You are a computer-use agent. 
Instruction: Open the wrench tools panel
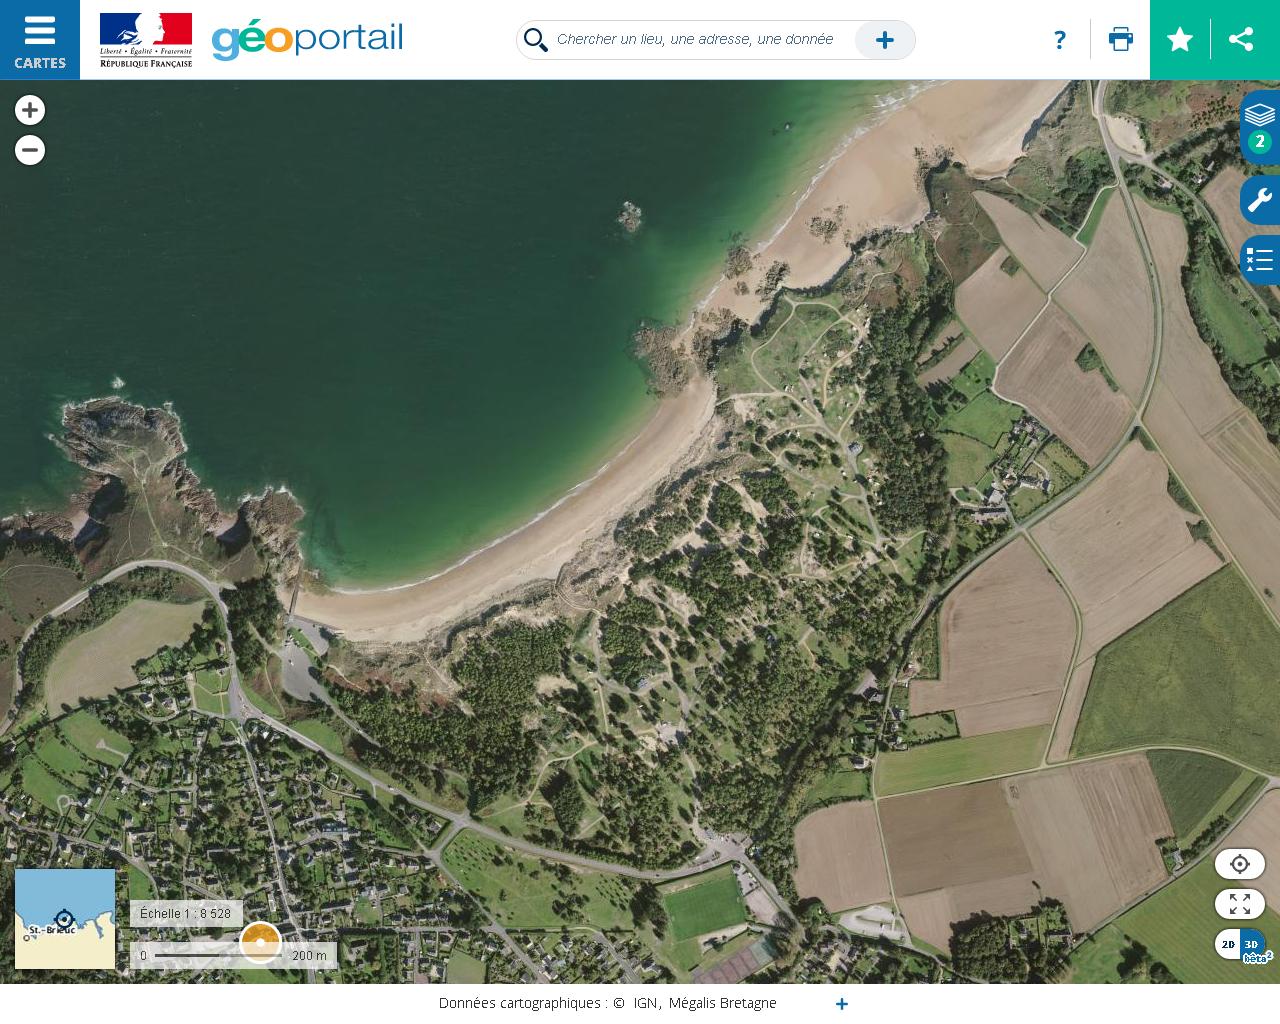click(1259, 200)
